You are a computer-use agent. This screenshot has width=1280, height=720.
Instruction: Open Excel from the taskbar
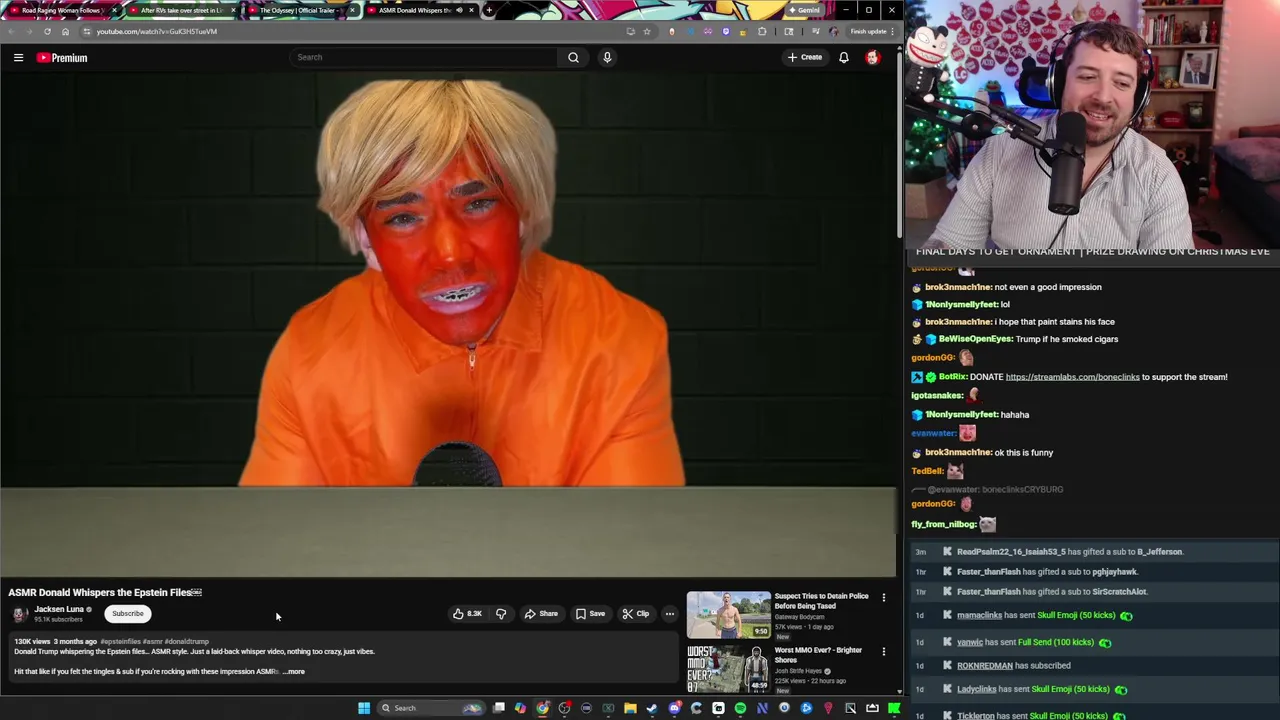(x=608, y=708)
